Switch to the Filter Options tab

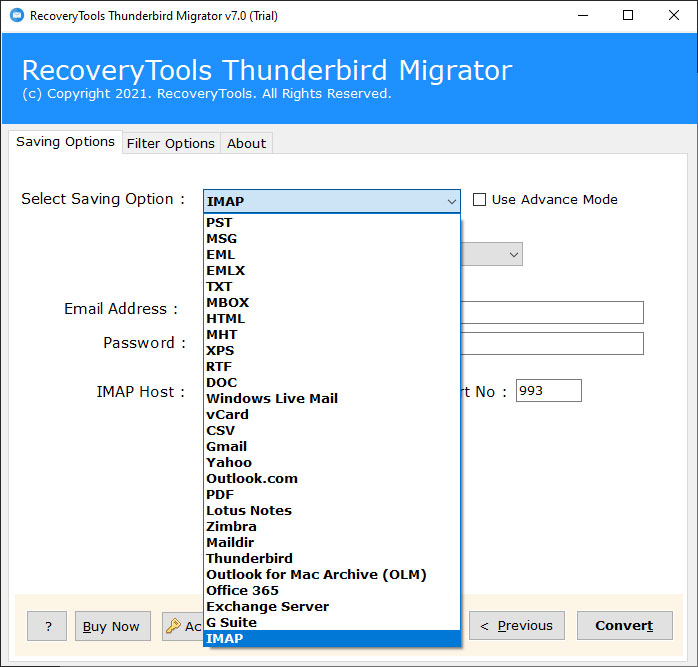(170, 143)
